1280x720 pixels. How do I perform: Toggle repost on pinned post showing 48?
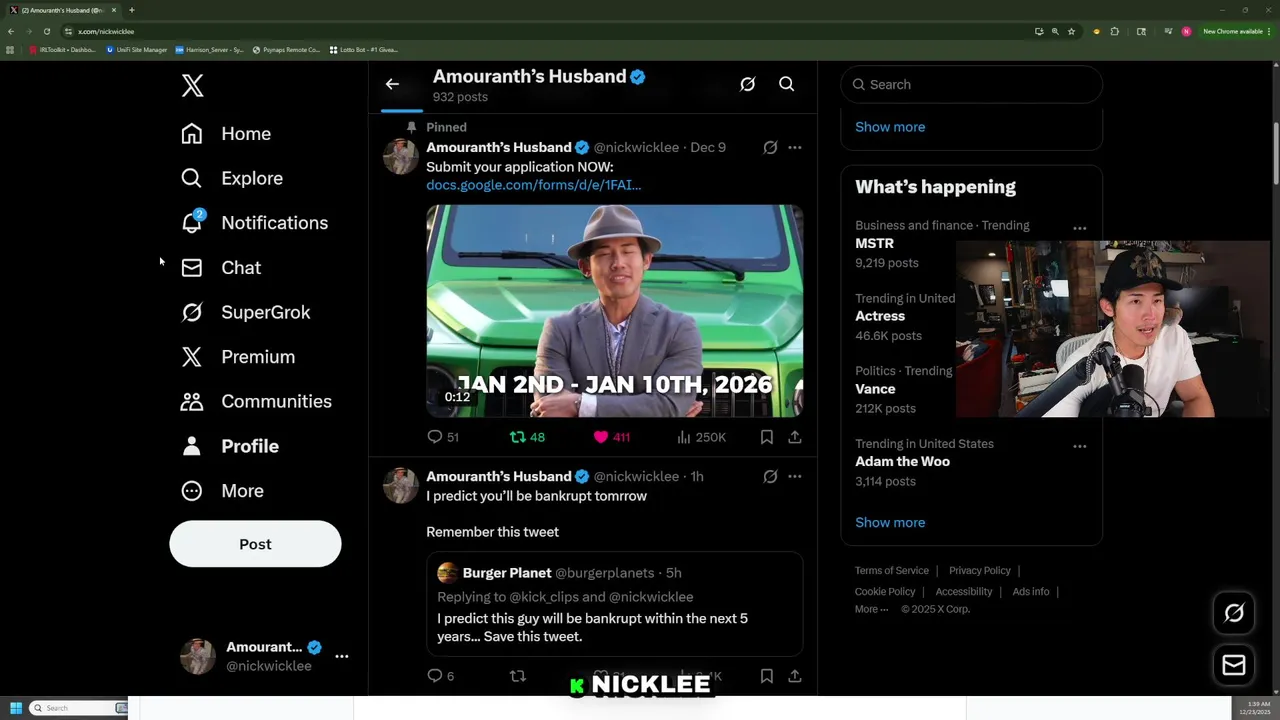click(527, 437)
